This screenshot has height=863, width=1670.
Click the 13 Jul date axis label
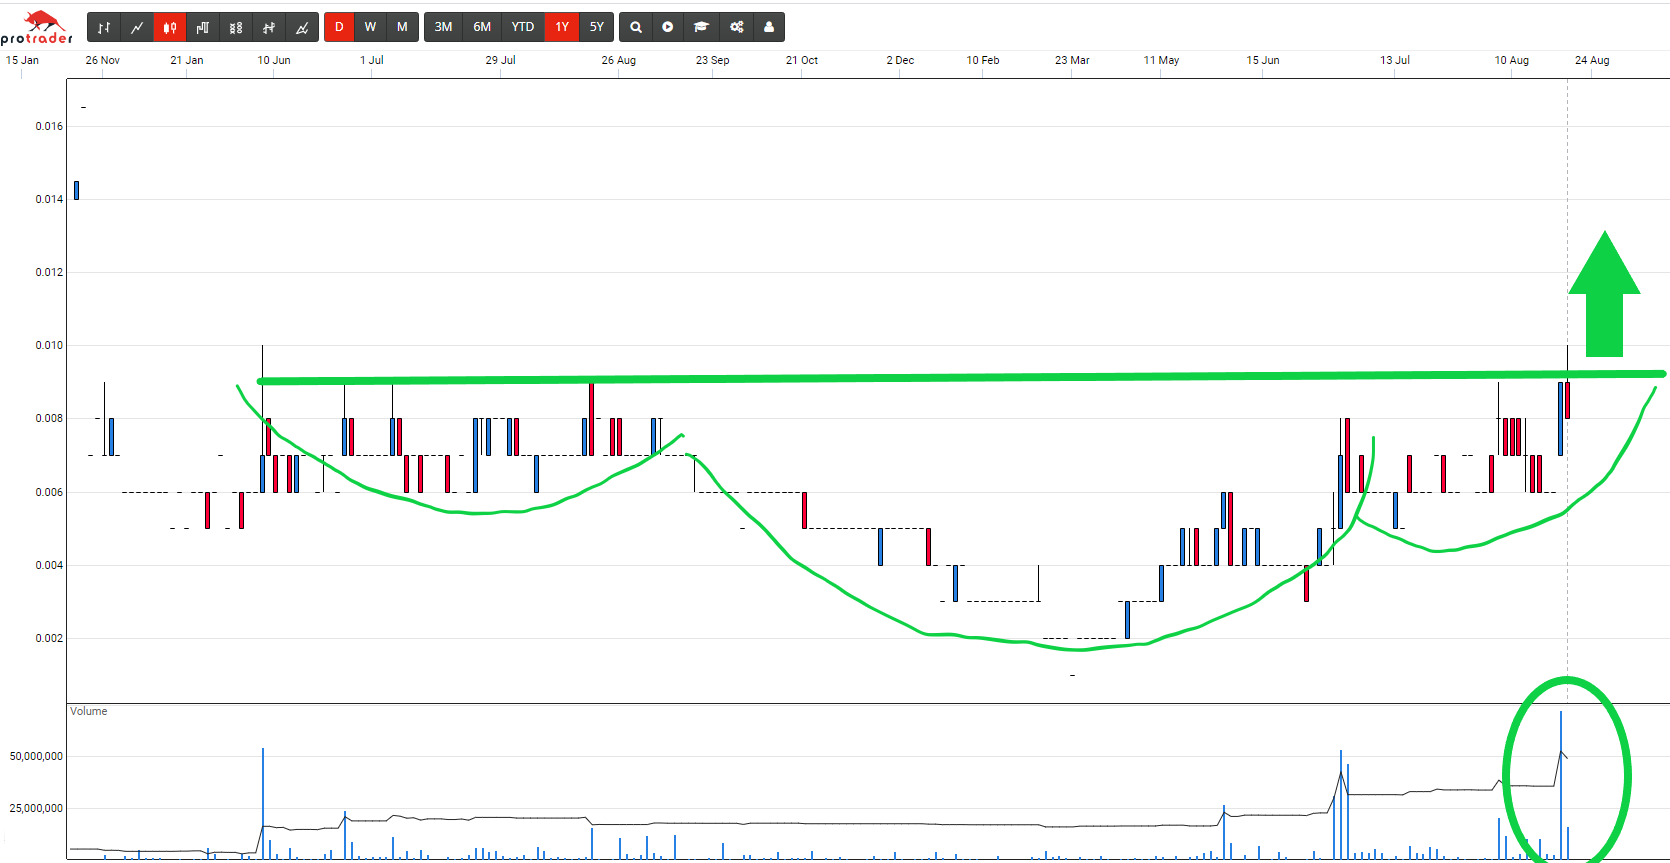(1395, 60)
